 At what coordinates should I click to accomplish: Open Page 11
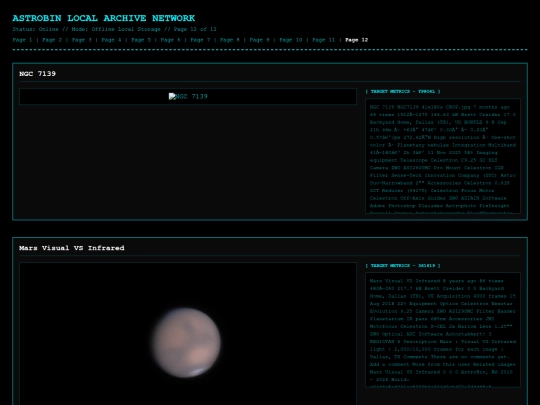[x=323, y=40]
